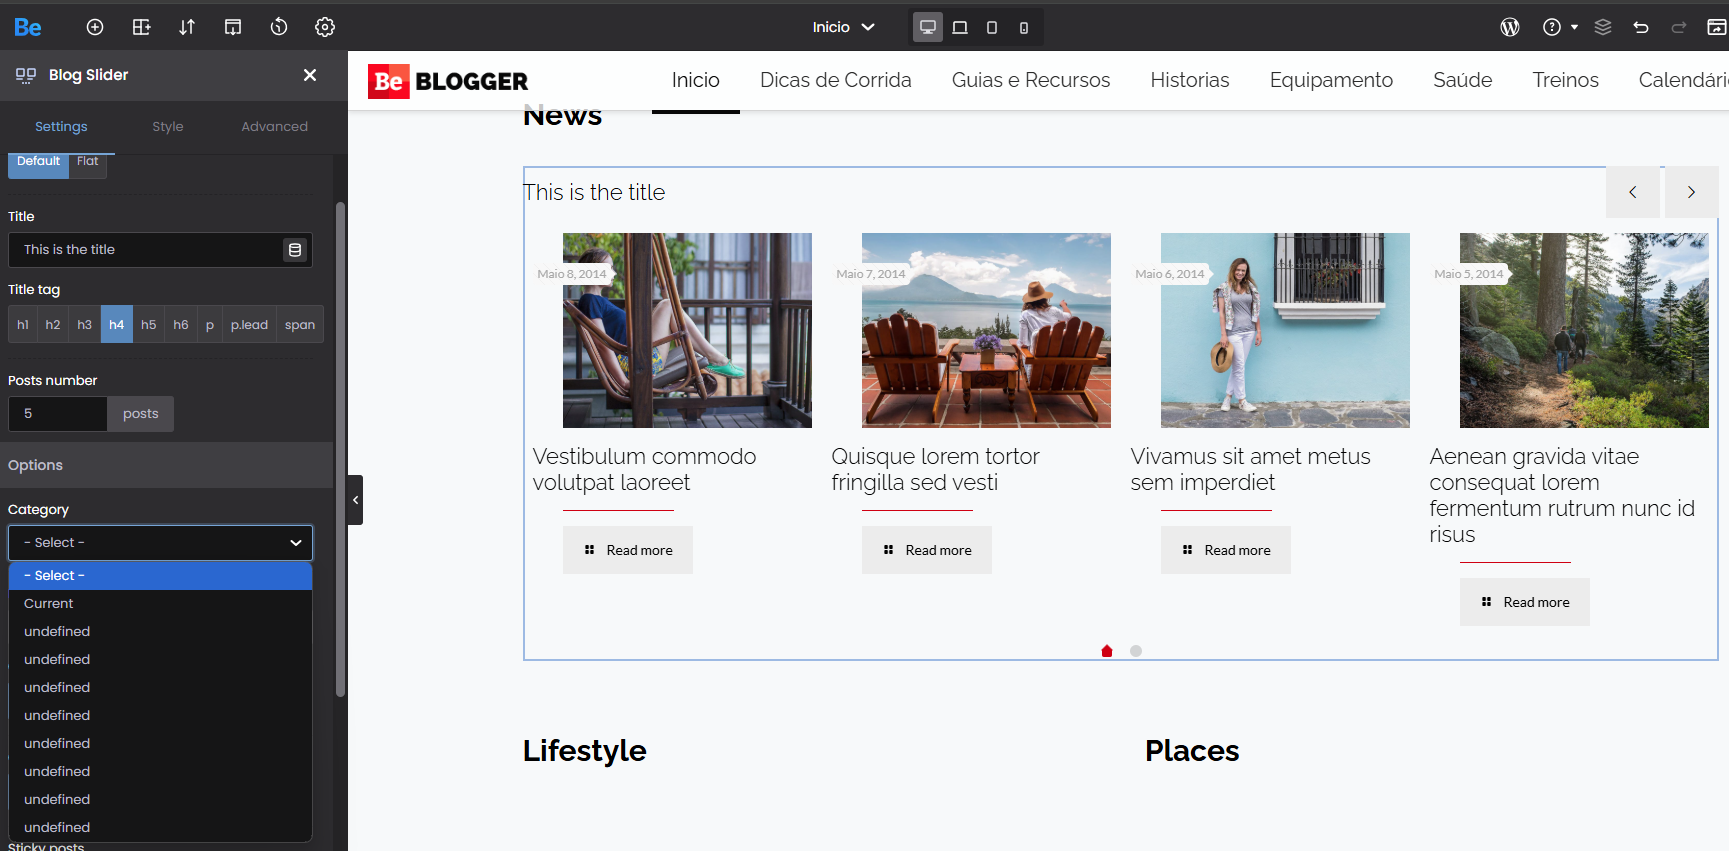Choose Current in Category dropdown list
The width and height of the screenshot is (1729, 851).
49,604
